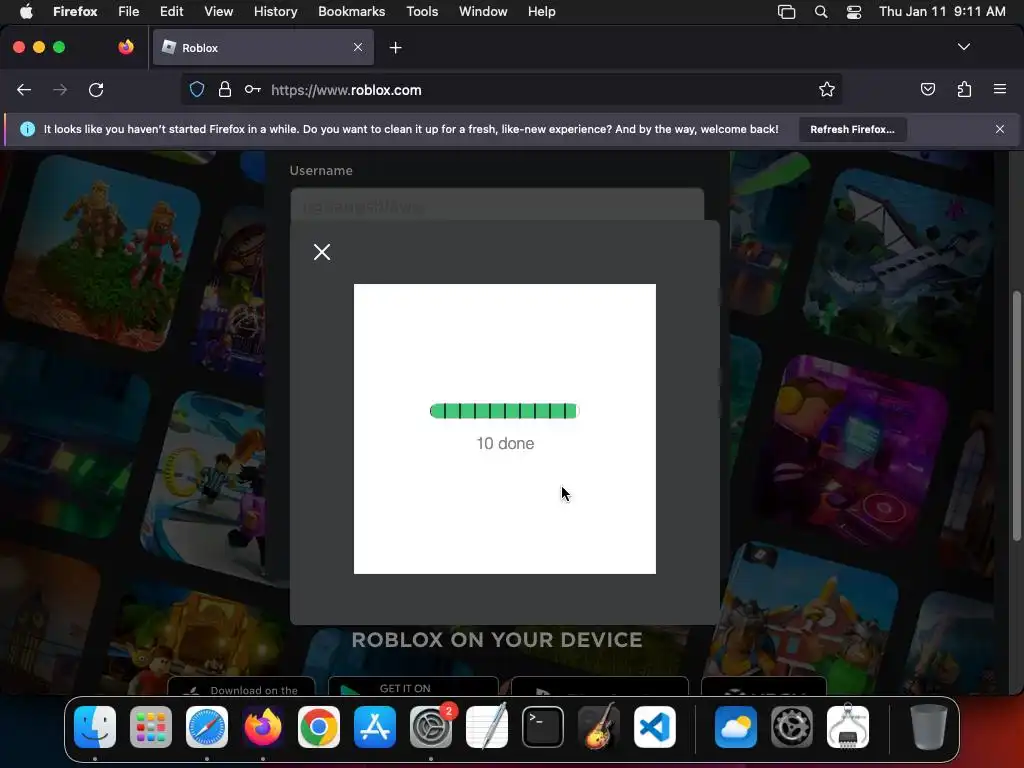Open the Extensions menu icon
The width and height of the screenshot is (1024, 768).
(x=964, y=89)
